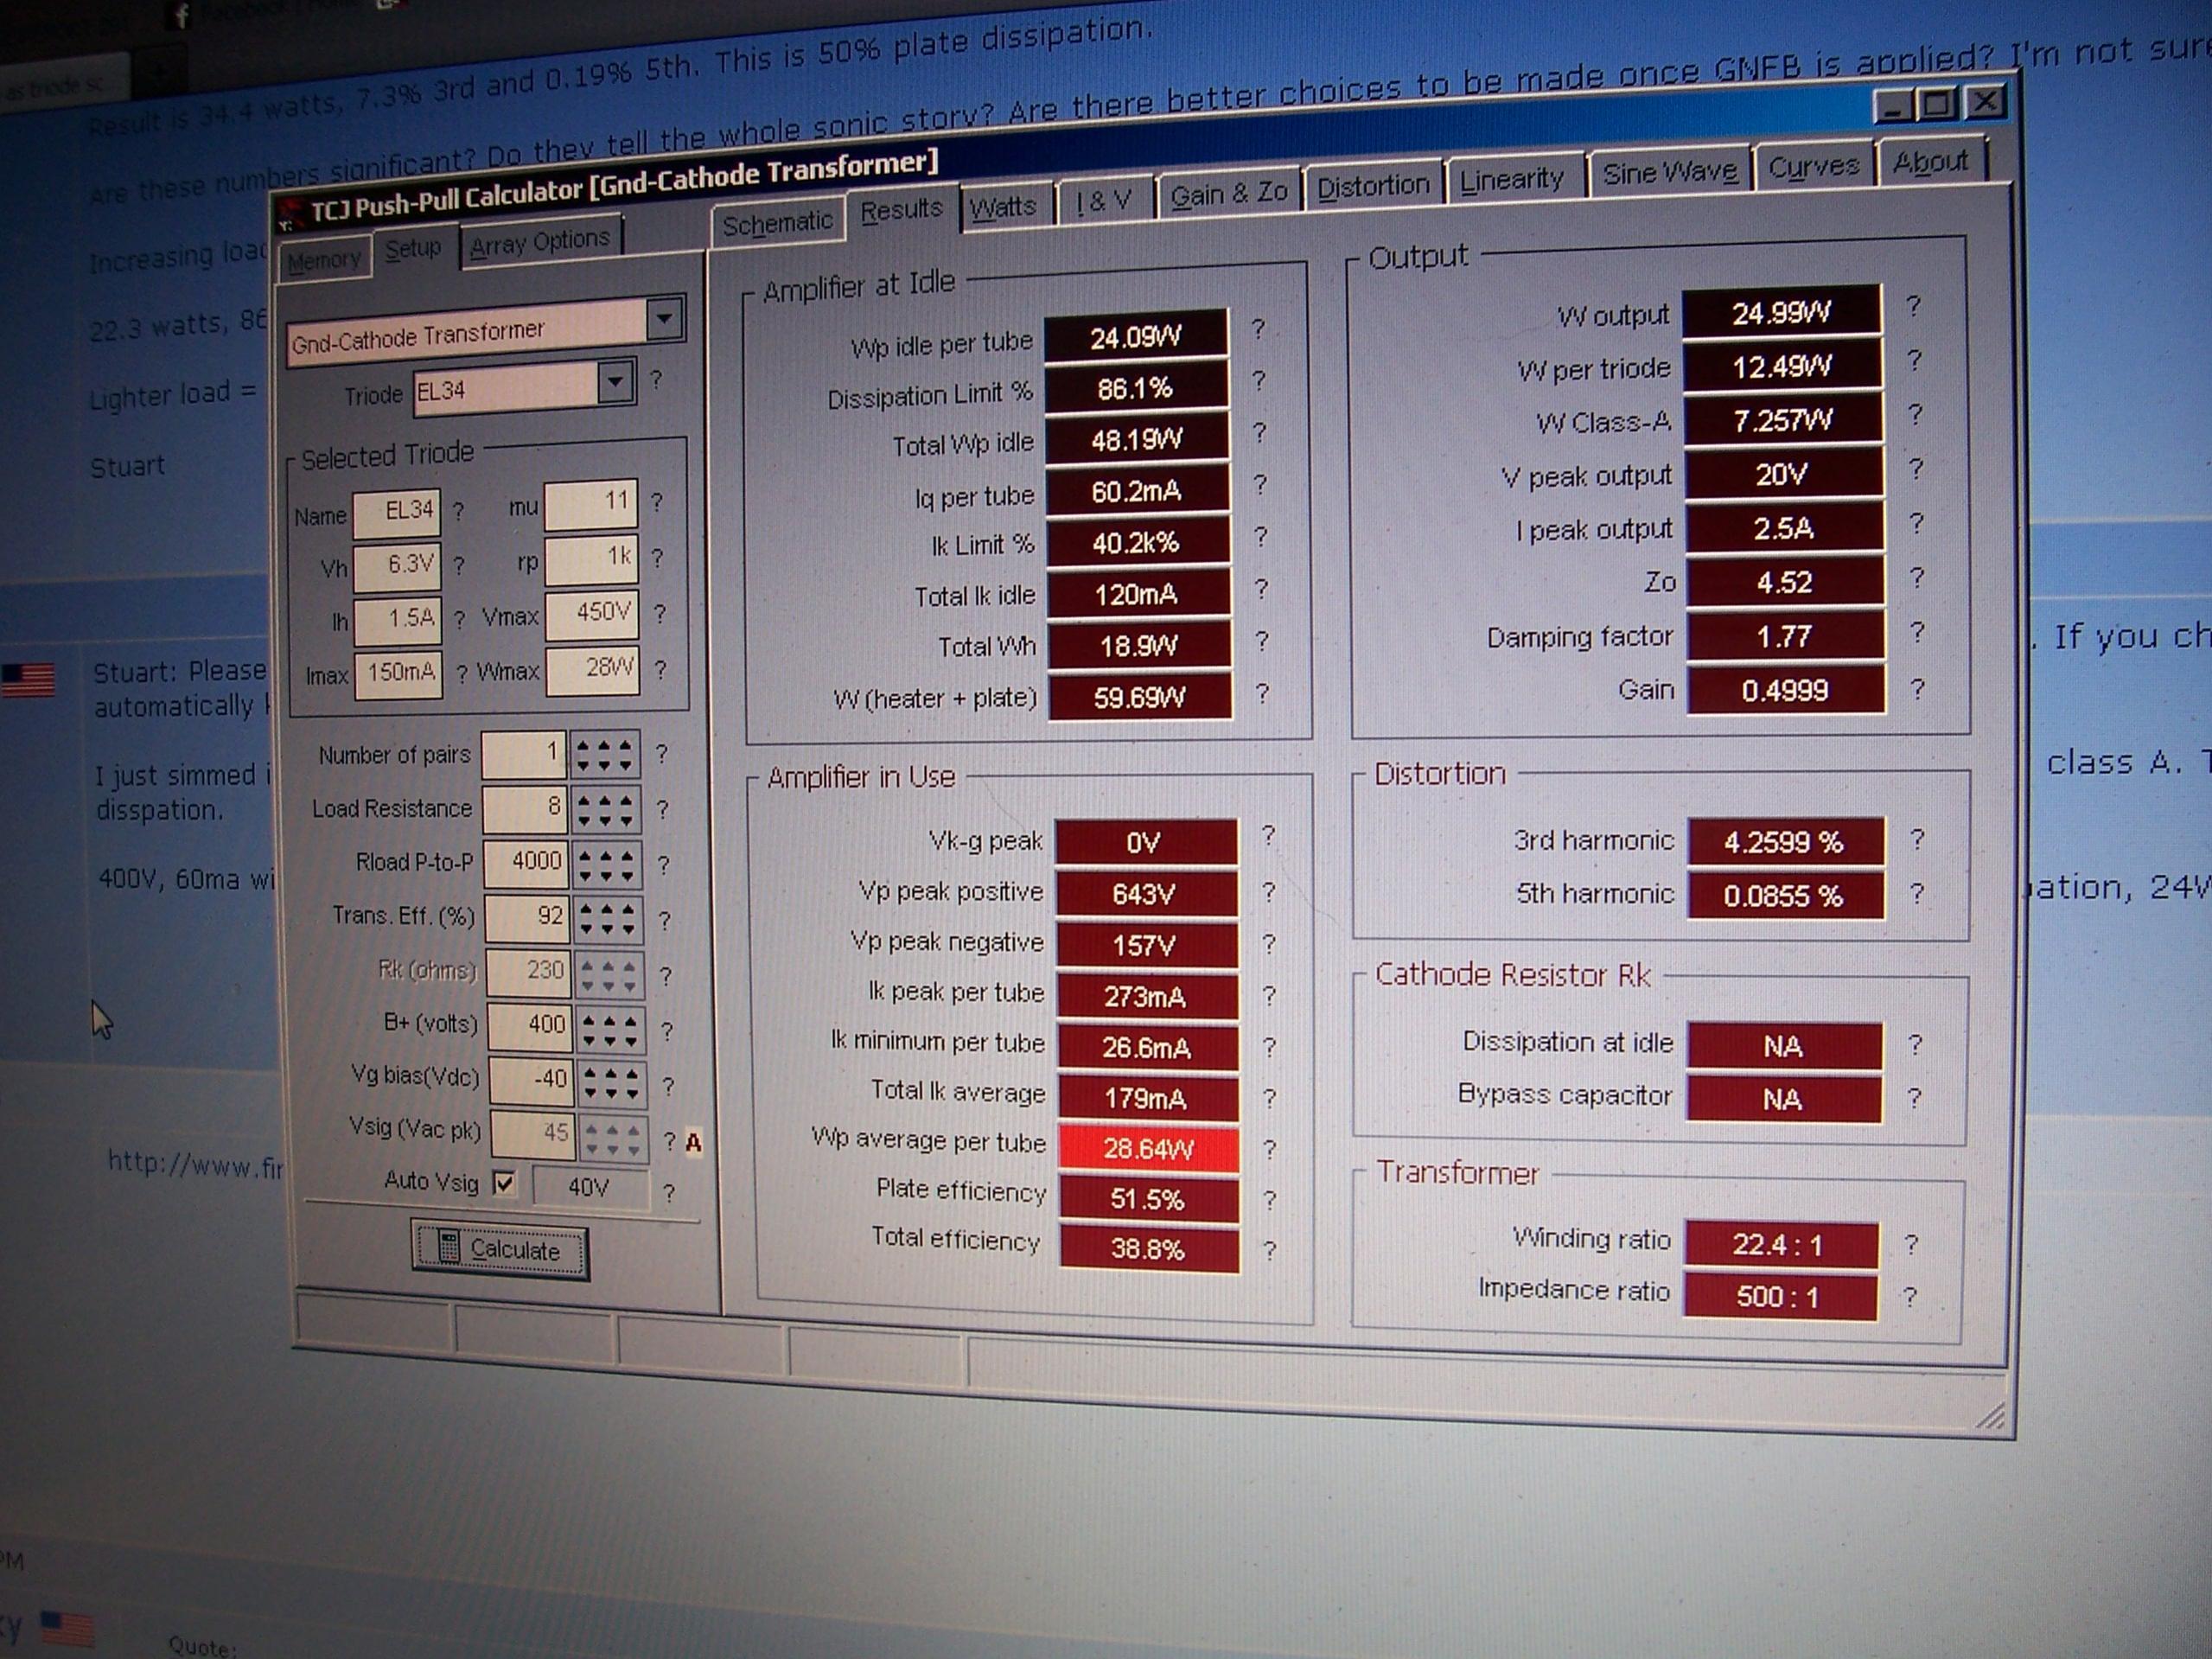The width and height of the screenshot is (2212, 1659).
Task: Open the Watts tab
Action: click(x=1003, y=207)
